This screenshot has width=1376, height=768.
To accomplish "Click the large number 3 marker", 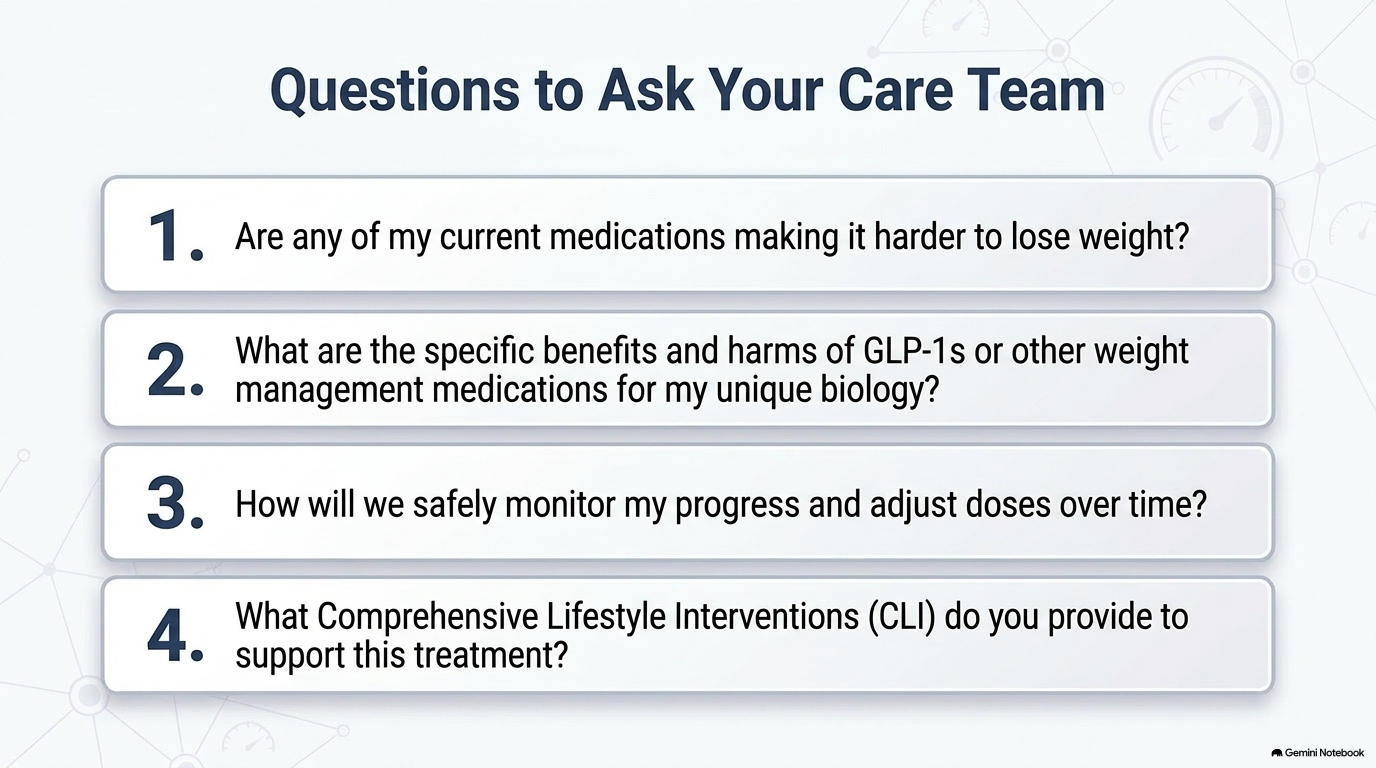I will coord(174,504).
